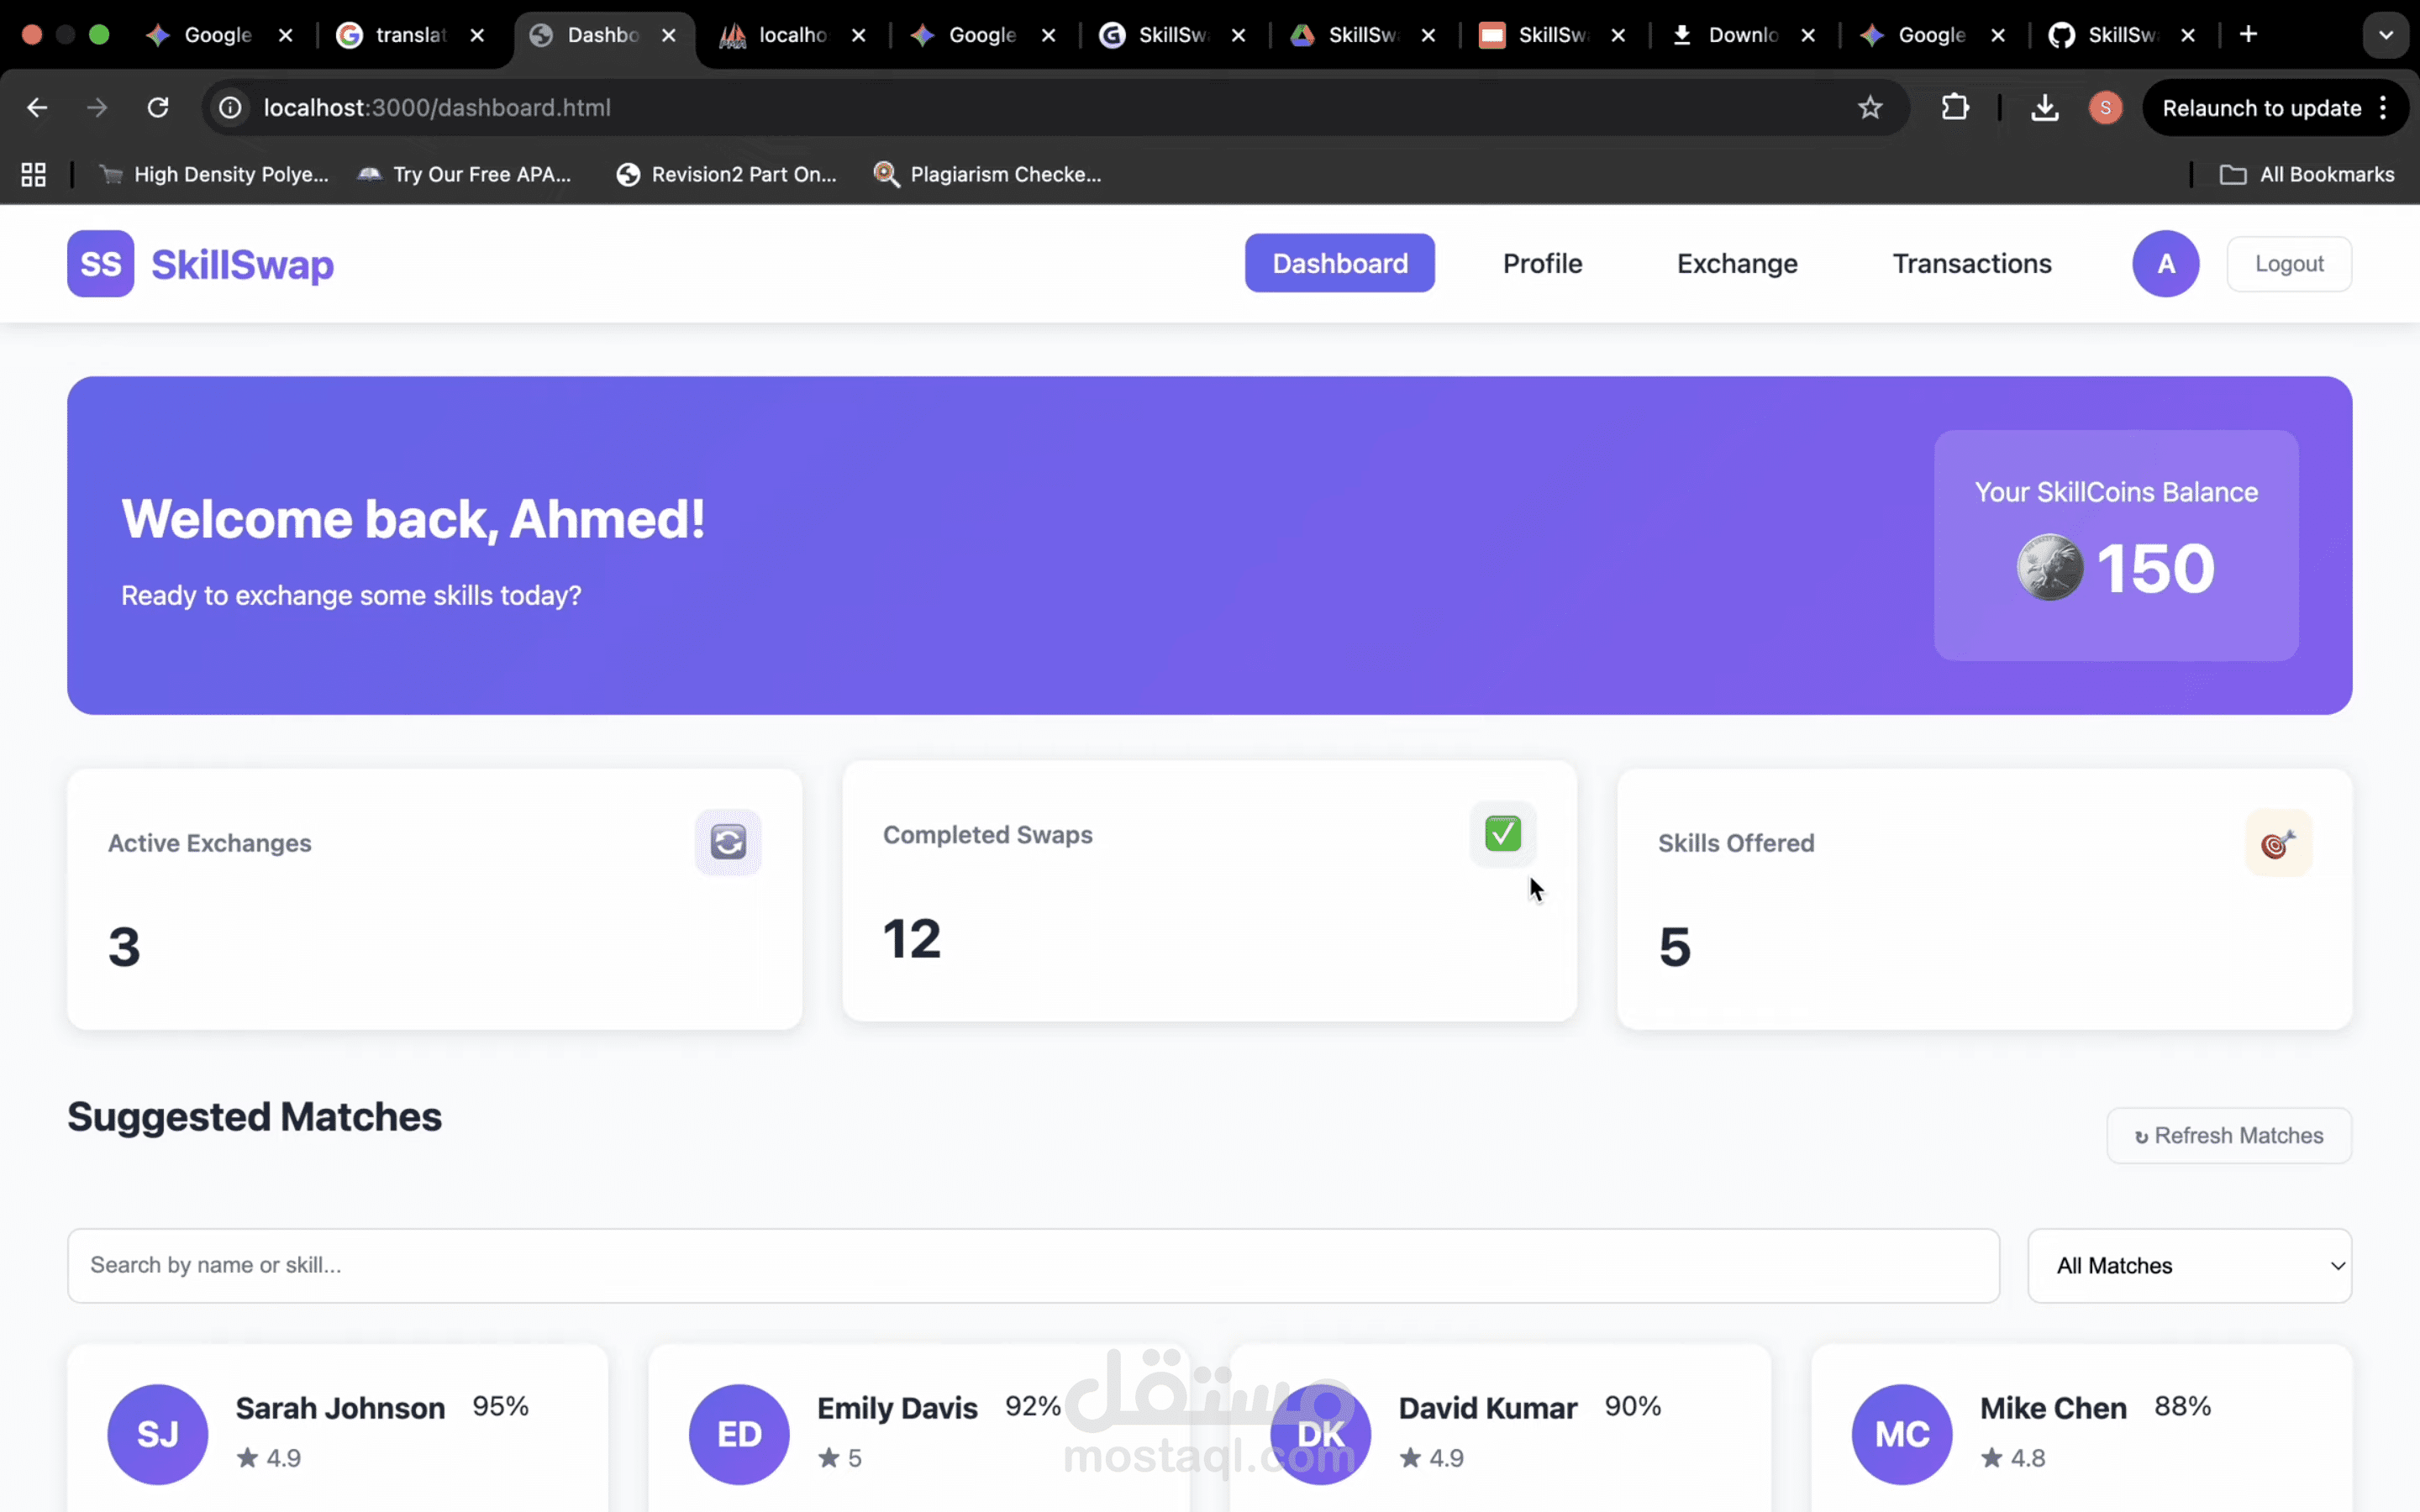Open the browser downloads icon
The height and width of the screenshot is (1512, 2420).
2045,107
